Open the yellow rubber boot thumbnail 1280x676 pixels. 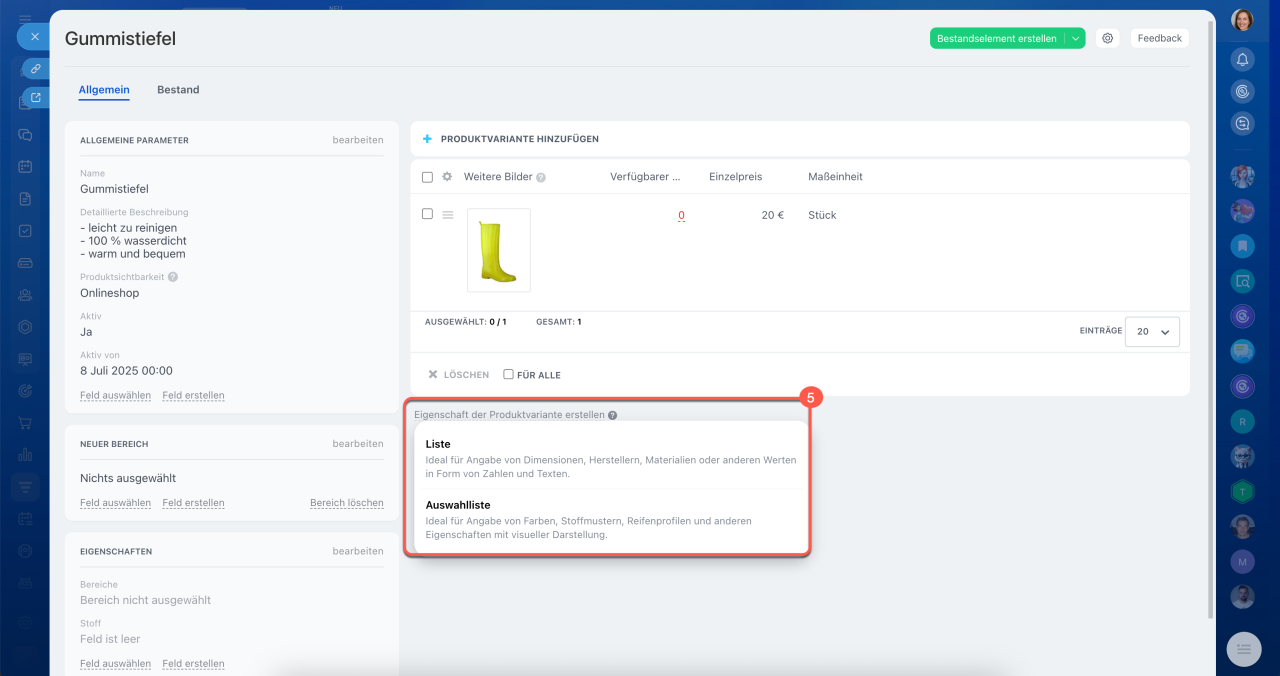[498, 251]
